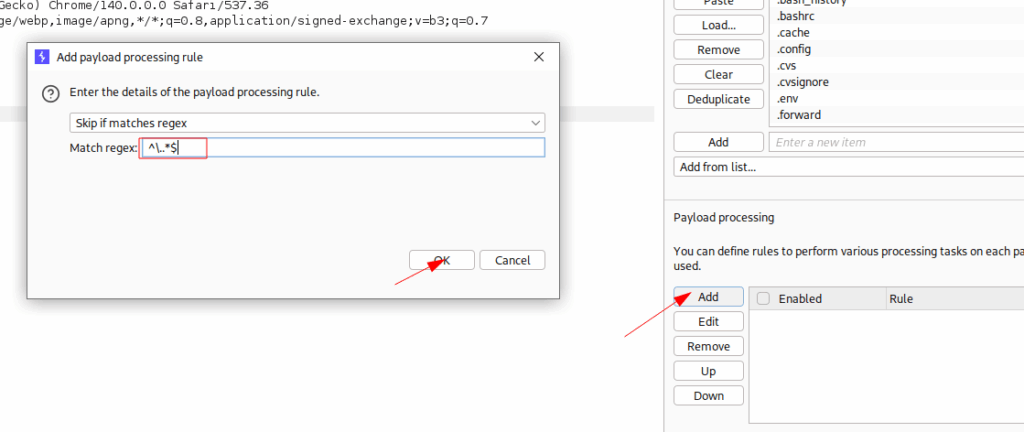Open the 'Skip if matches regex' dropdown

point(306,123)
